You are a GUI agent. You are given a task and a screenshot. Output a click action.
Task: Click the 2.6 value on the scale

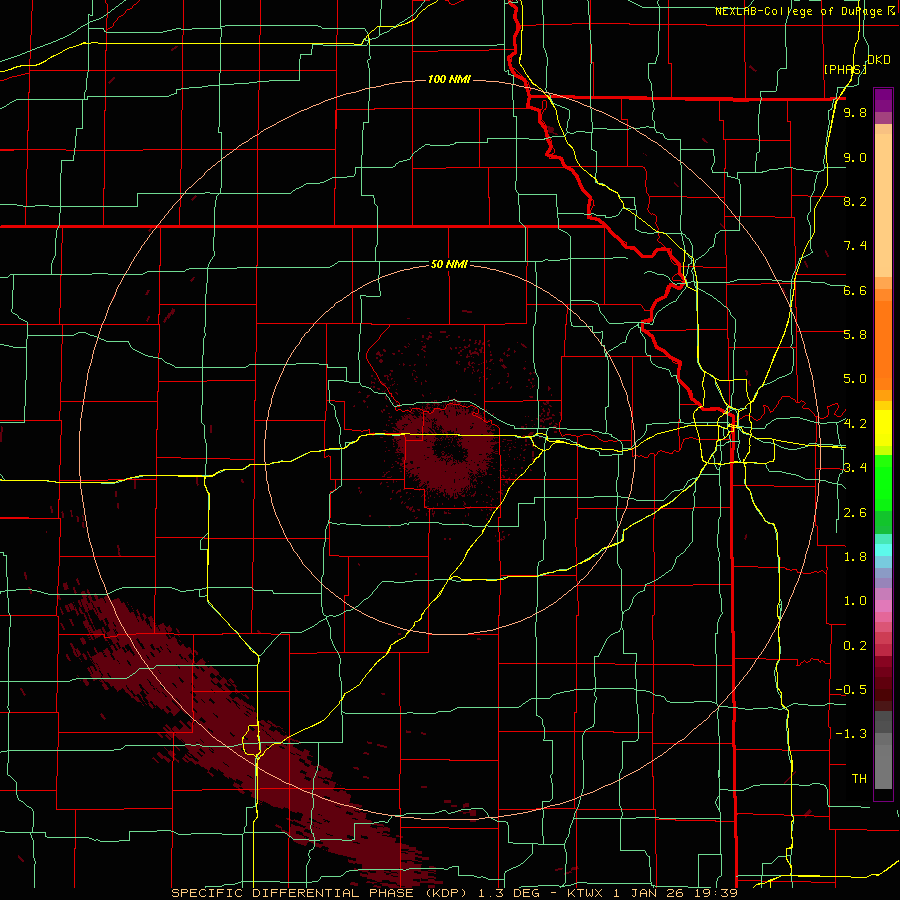(x=855, y=513)
